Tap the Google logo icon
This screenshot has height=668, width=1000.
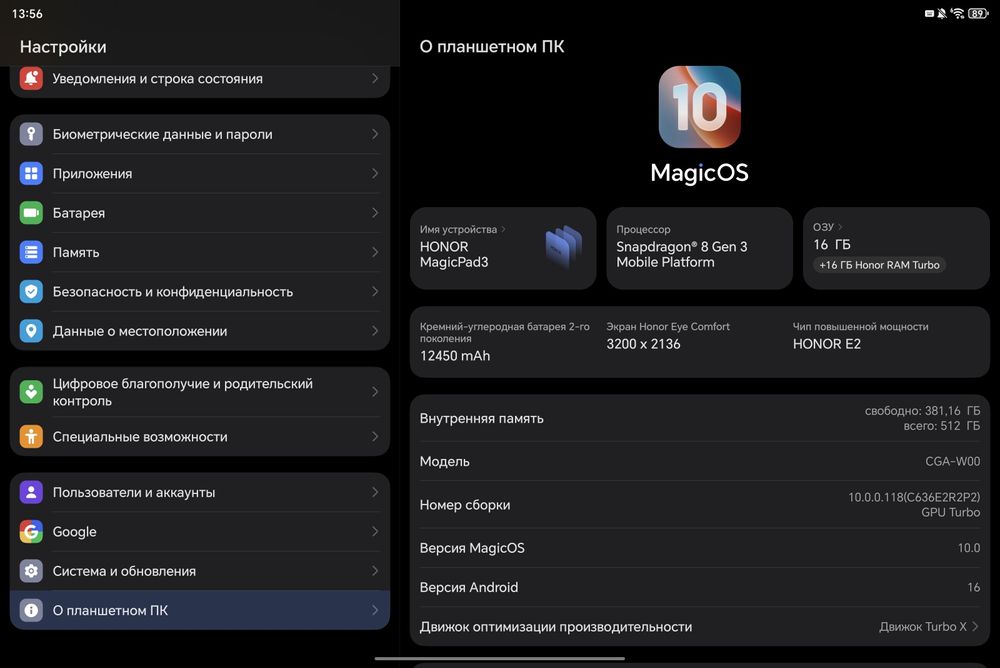31,531
